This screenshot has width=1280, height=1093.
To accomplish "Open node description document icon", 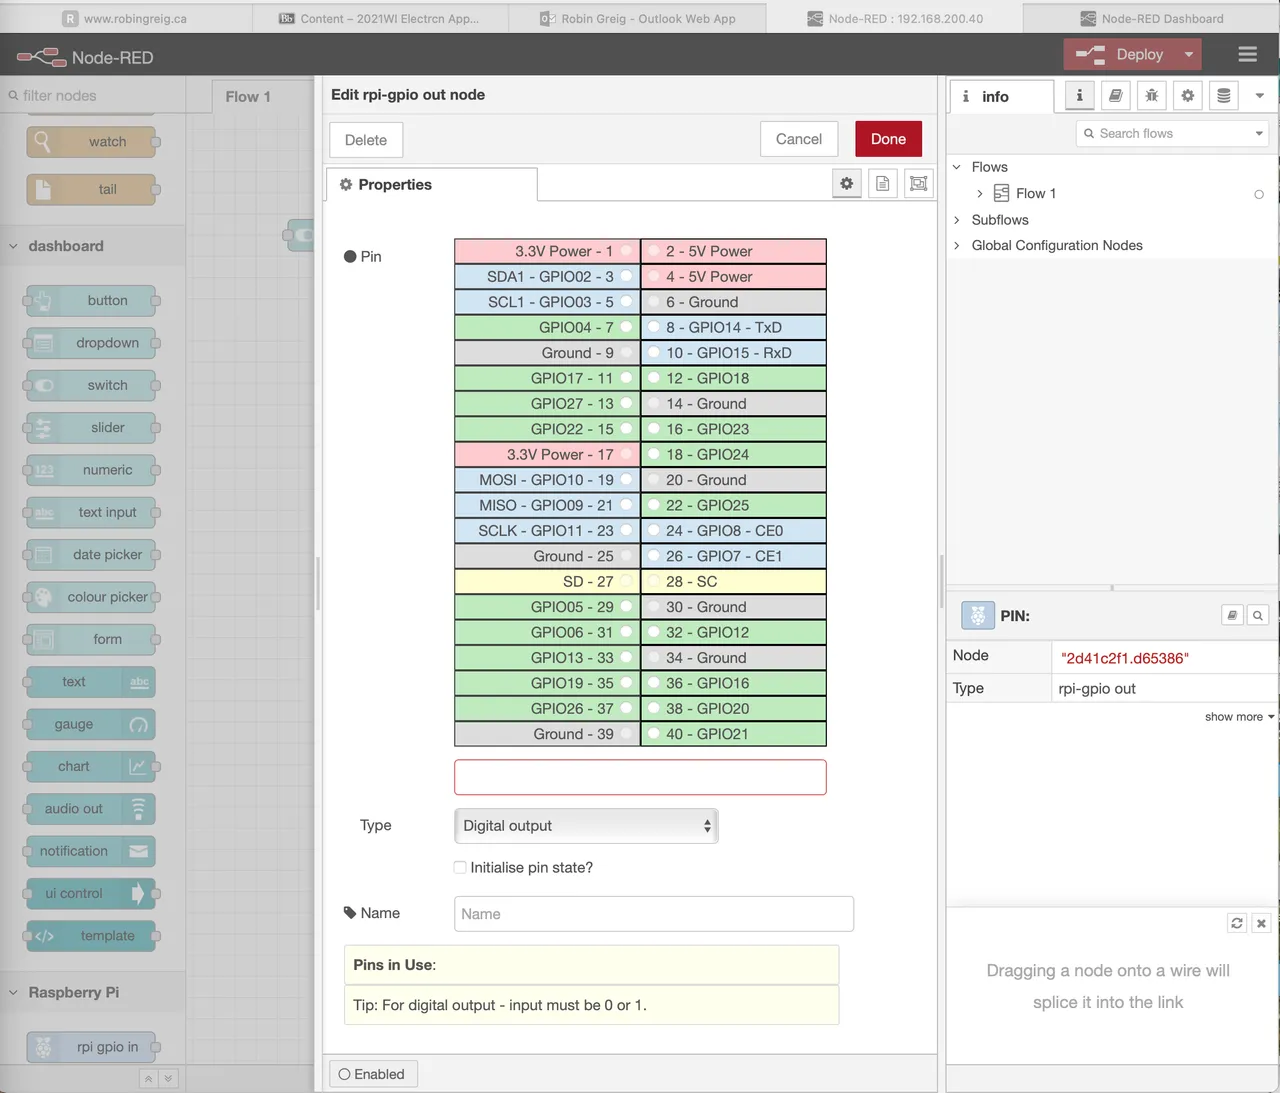I will click(x=882, y=184).
